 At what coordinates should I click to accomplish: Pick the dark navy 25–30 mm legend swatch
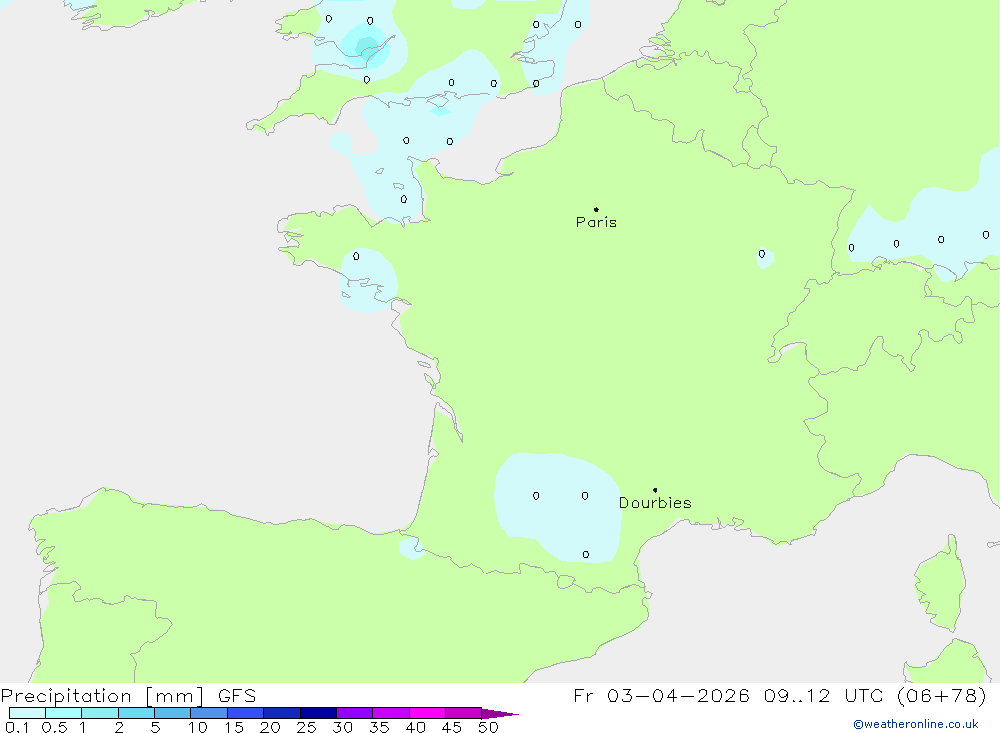point(318,713)
